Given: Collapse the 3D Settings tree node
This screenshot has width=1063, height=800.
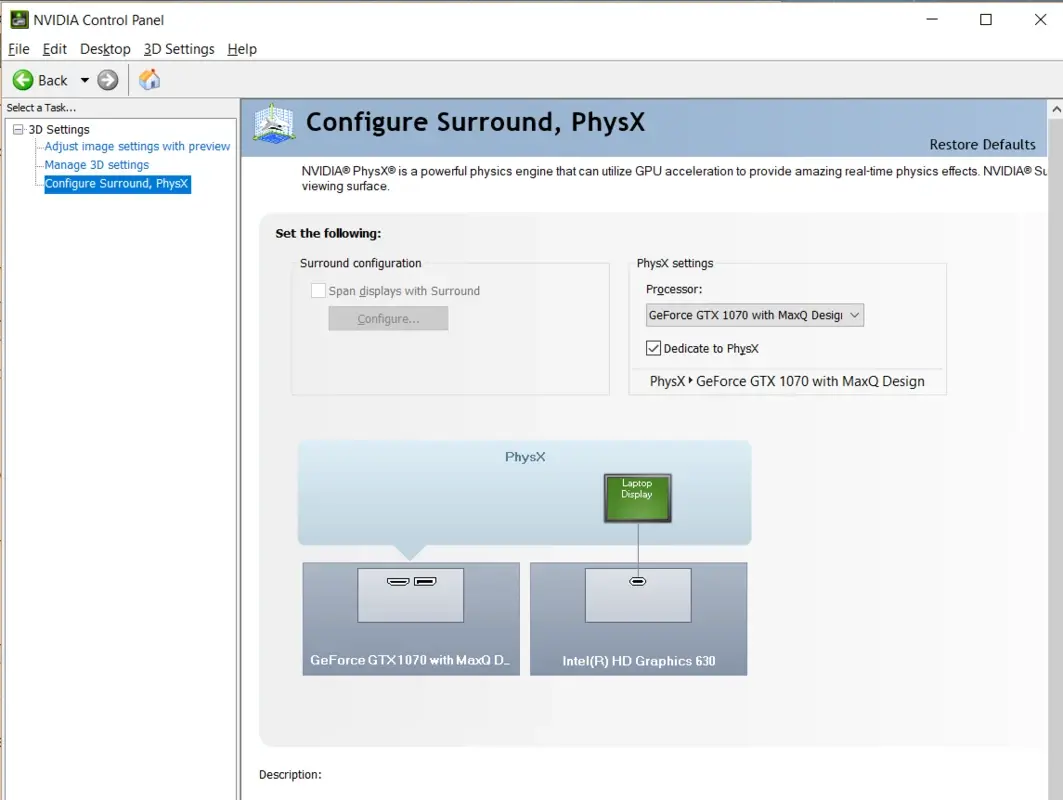Looking at the screenshot, I should [17, 129].
